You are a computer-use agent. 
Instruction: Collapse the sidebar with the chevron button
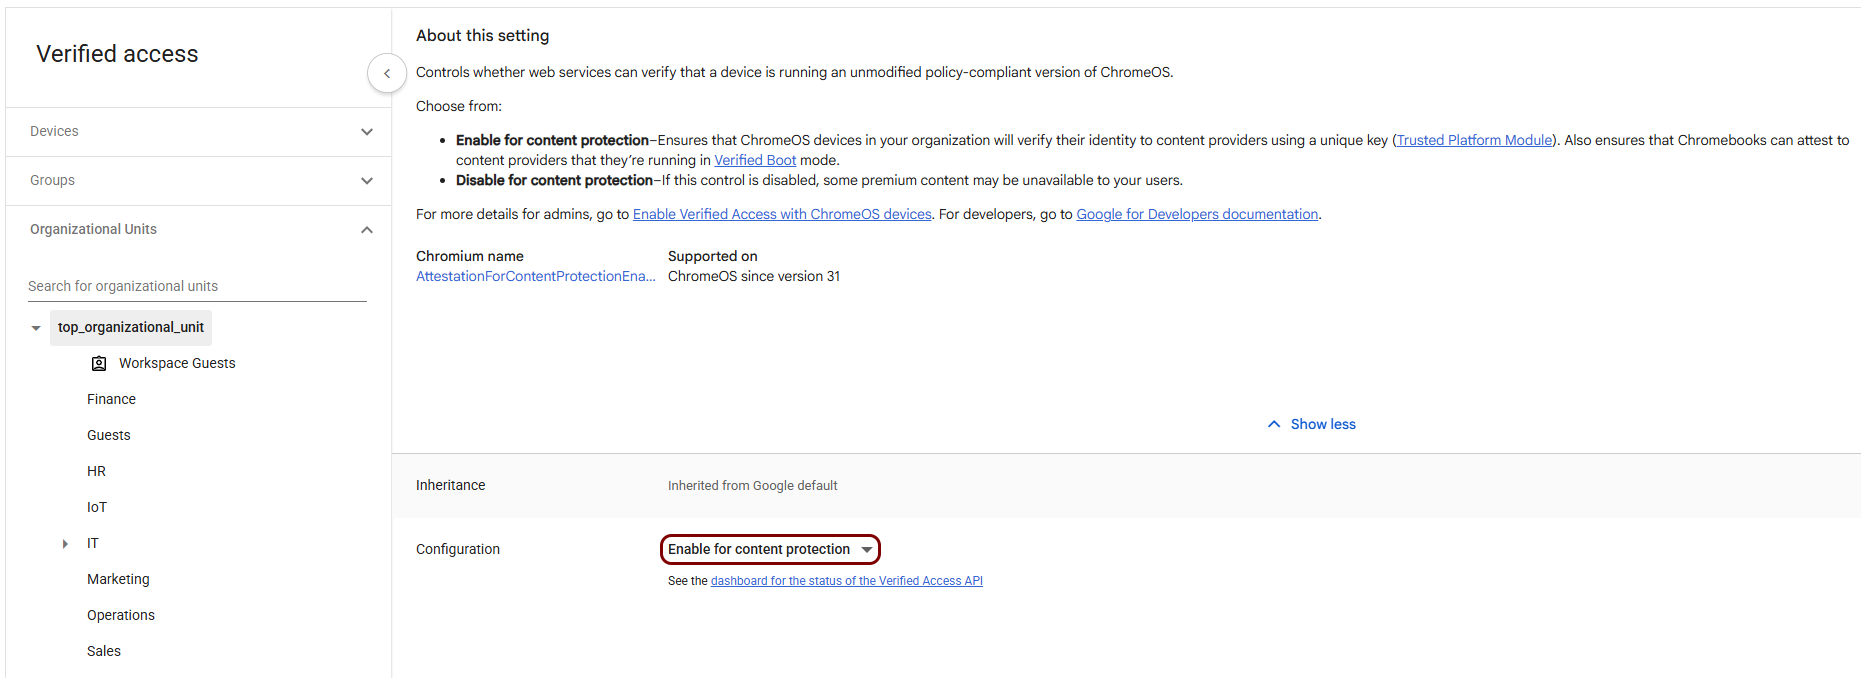point(387,73)
